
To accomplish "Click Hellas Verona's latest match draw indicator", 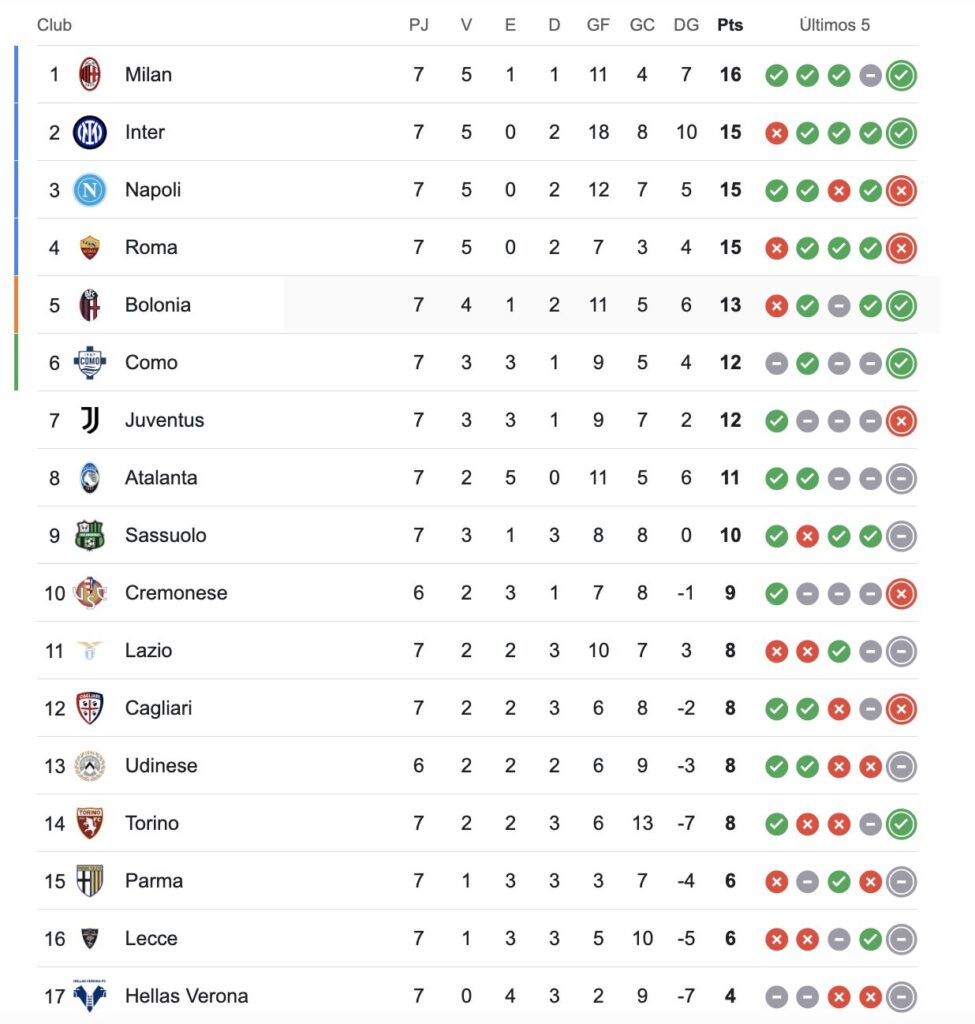I will (x=901, y=997).
